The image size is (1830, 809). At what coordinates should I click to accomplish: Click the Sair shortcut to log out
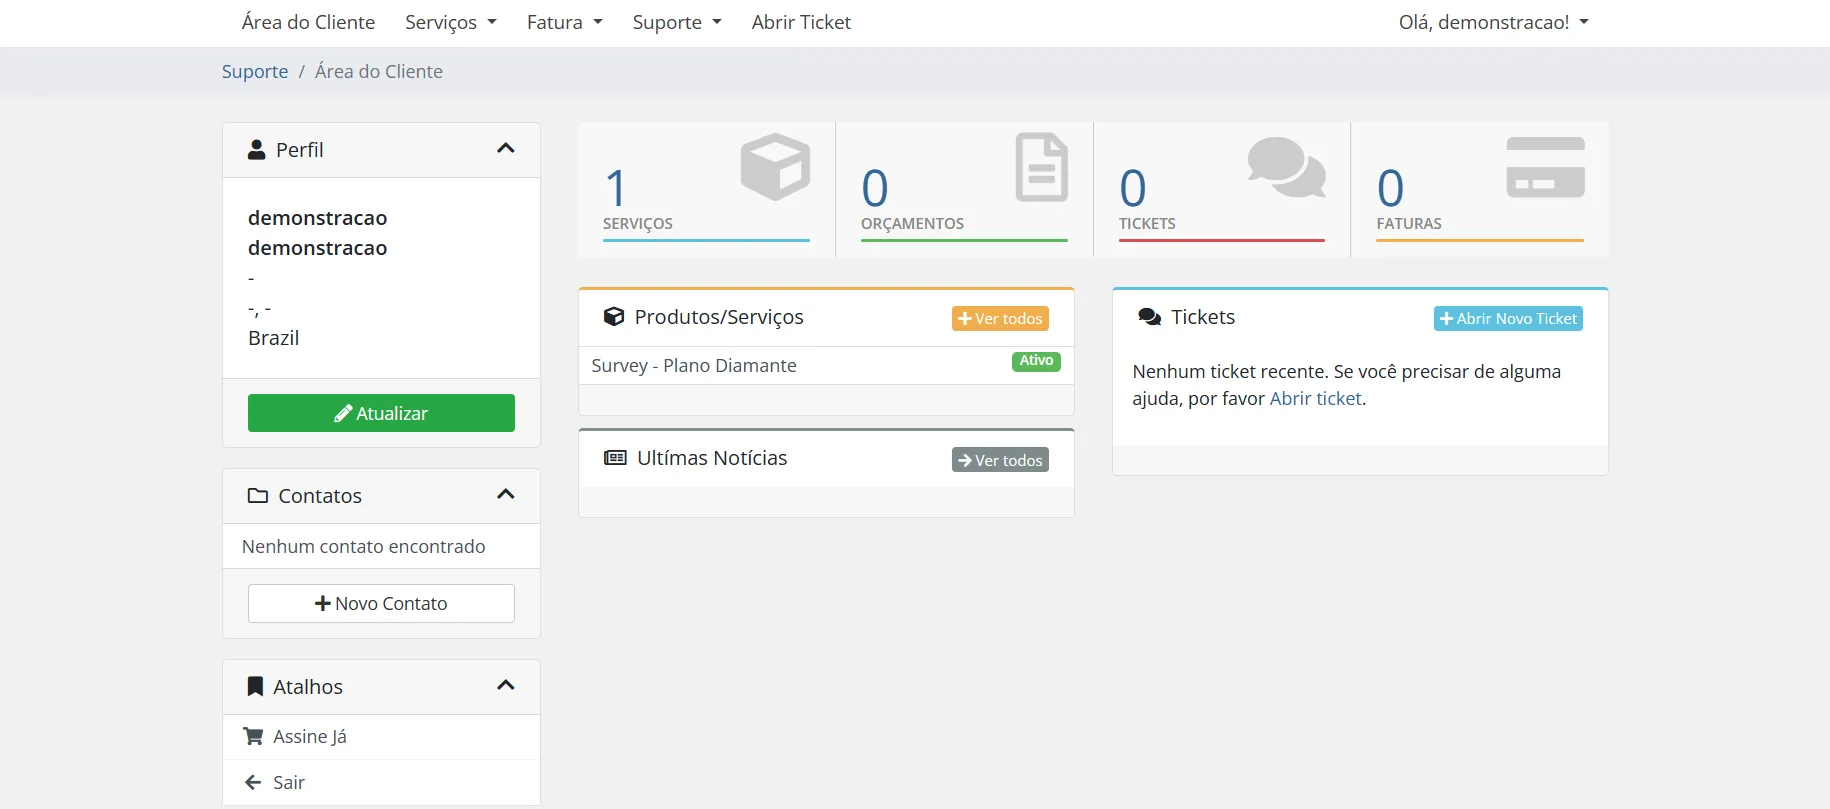pos(381,783)
